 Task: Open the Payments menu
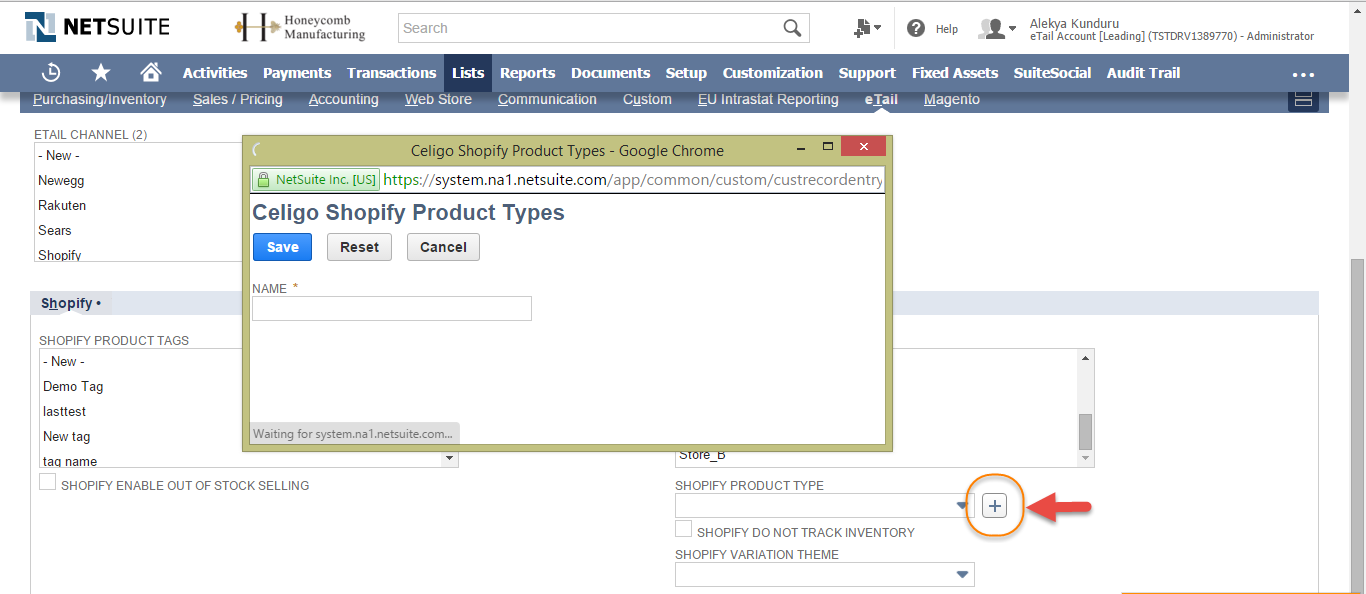pyautogui.click(x=297, y=73)
